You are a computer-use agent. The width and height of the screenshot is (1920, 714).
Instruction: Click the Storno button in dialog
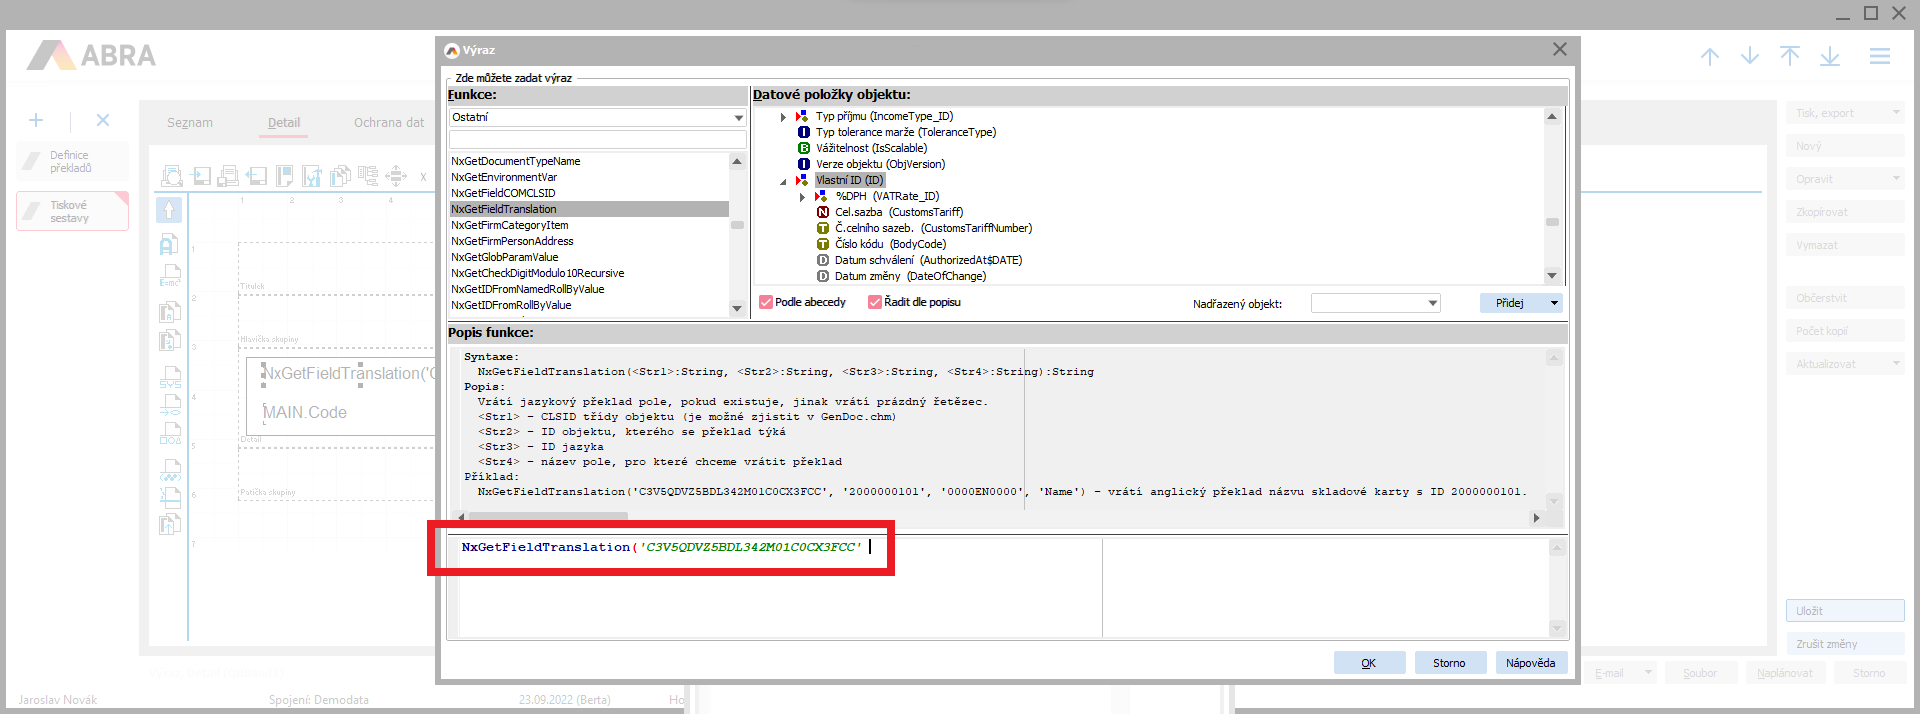click(x=1449, y=663)
